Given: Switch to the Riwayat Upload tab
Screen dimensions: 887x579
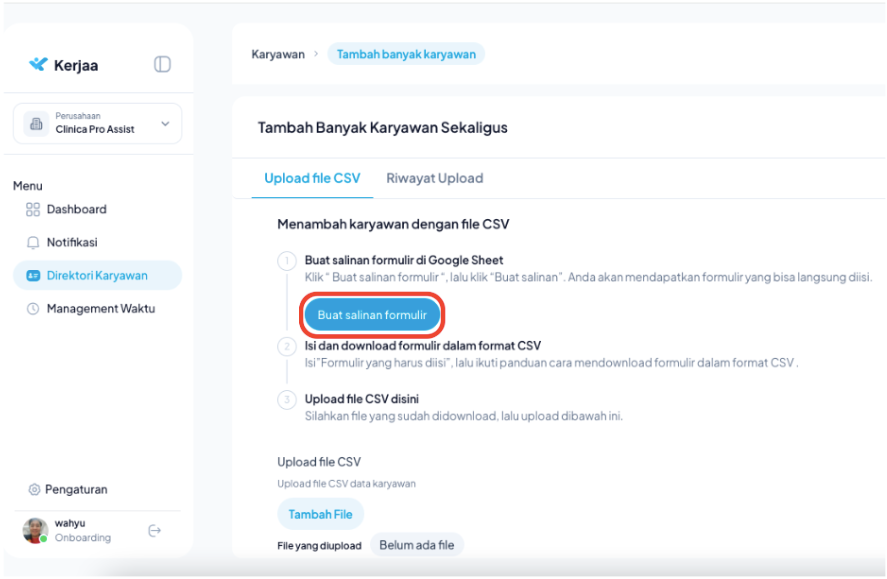Looking at the screenshot, I should click(434, 178).
